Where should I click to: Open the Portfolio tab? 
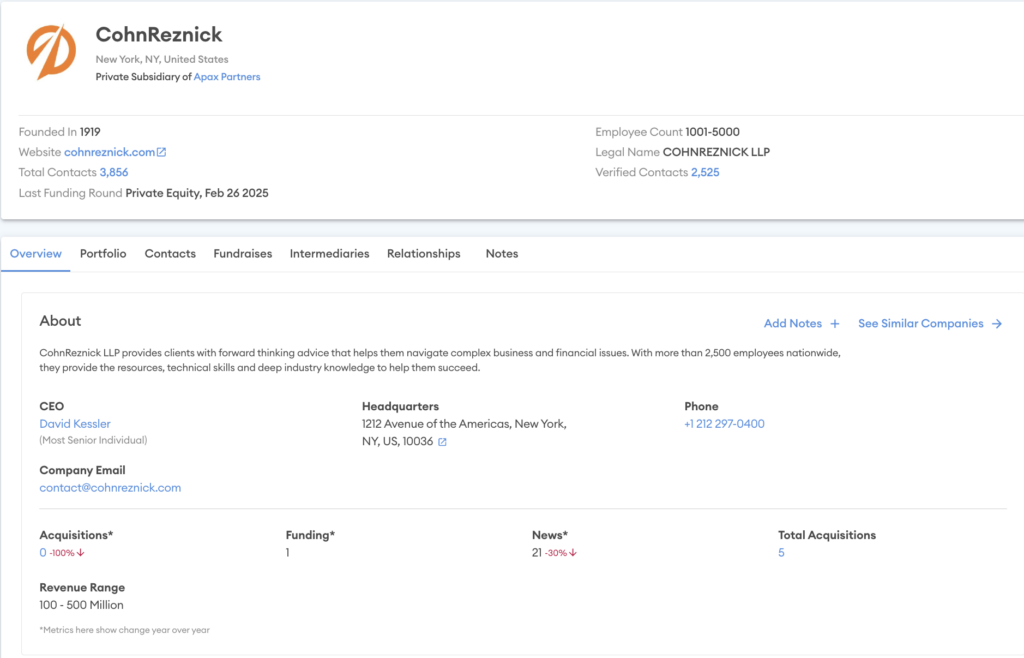pyautogui.click(x=103, y=254)
